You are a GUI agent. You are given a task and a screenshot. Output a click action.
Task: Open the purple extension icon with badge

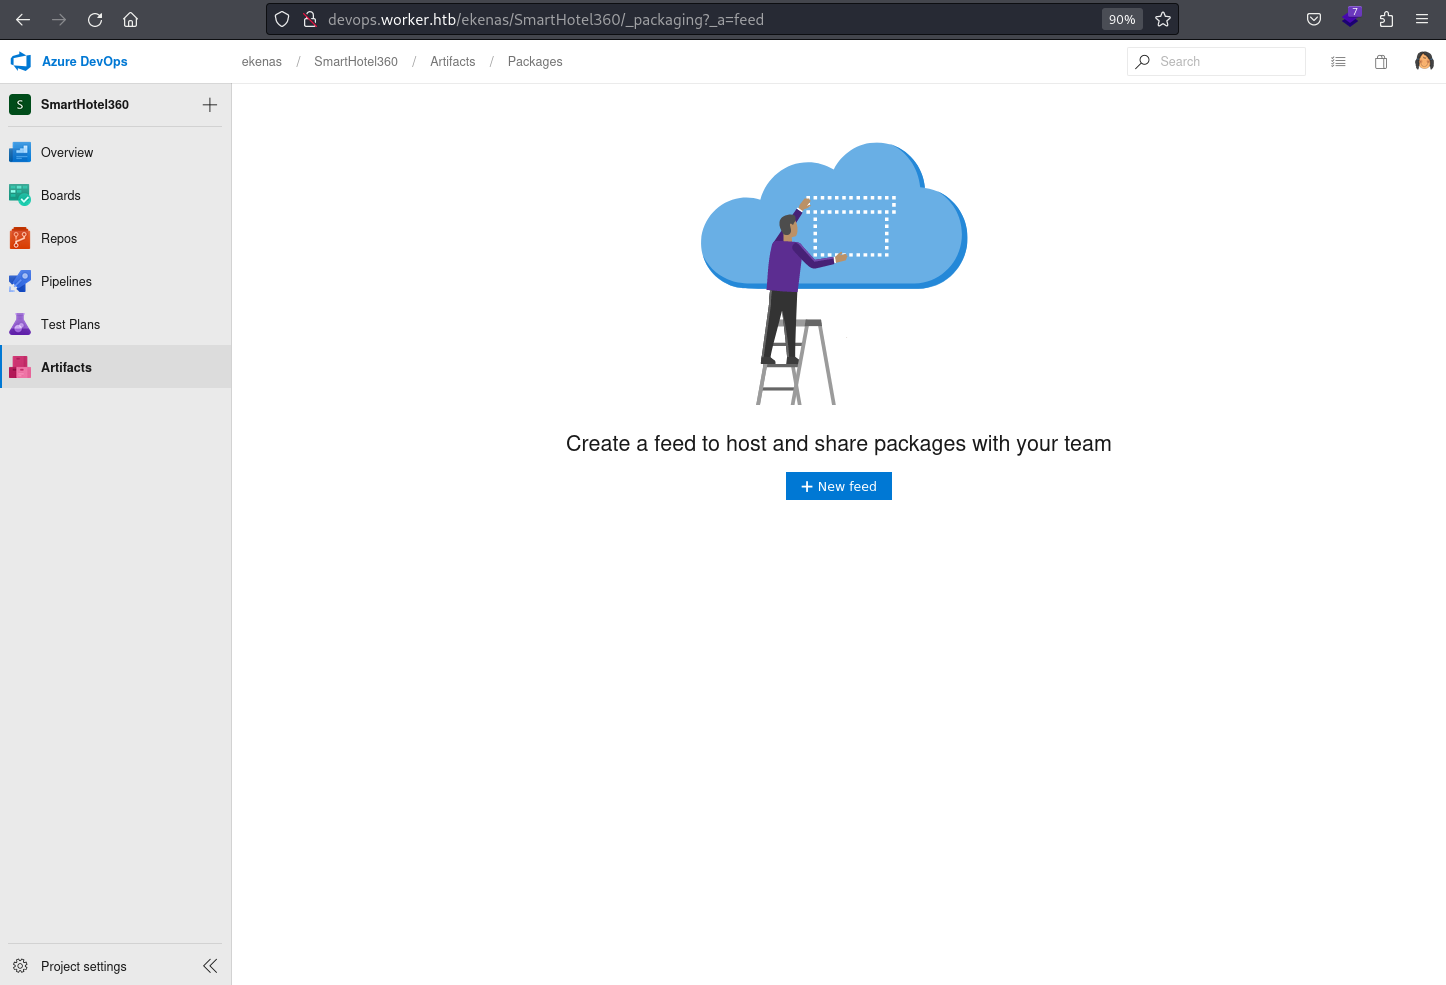[x=1351, y=18]
